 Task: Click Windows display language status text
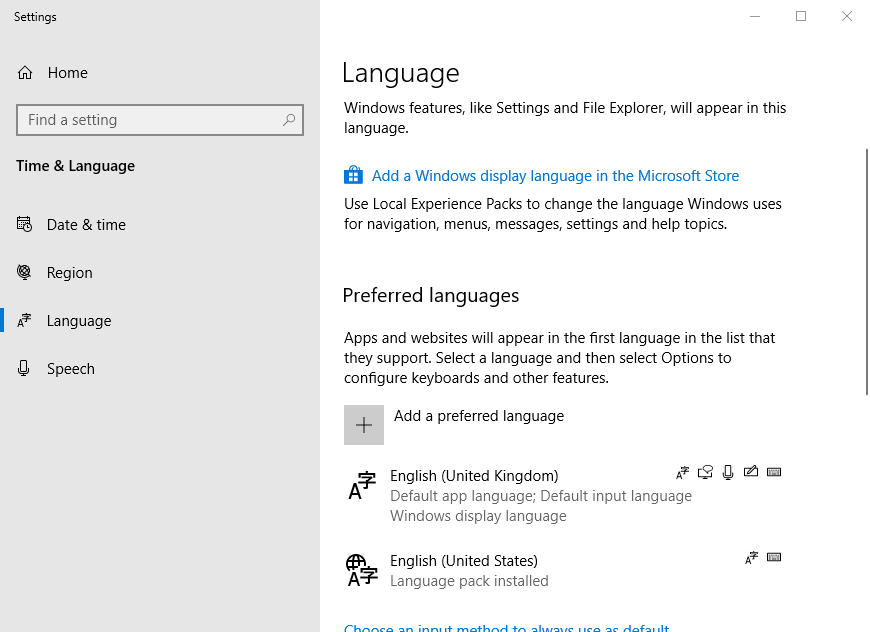478,516
